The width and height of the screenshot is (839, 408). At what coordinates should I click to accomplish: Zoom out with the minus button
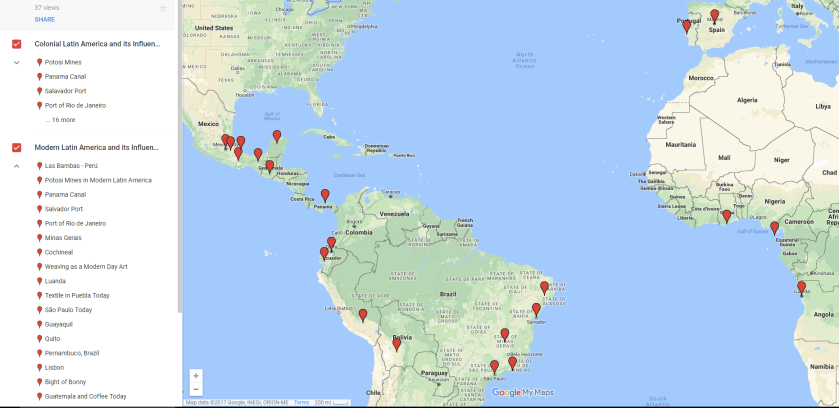(x=196, y=389)
